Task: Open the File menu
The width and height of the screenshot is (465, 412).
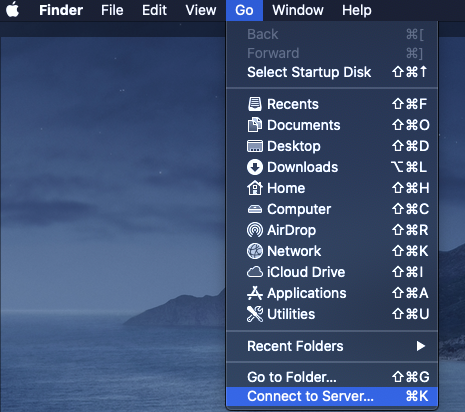Action: [112, 10]
